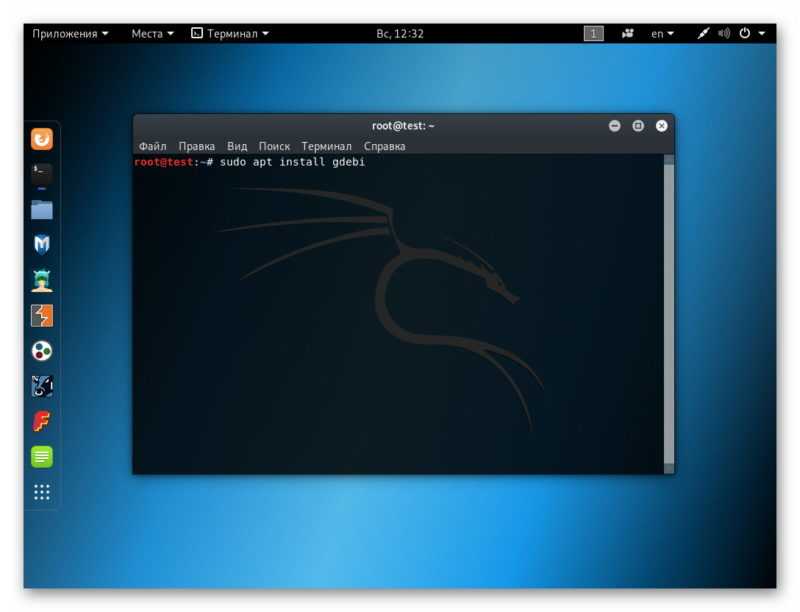This screenshot has width=800, height=612.
Task: Expand system menu arrow beside power icon
Action: [762, 34]
